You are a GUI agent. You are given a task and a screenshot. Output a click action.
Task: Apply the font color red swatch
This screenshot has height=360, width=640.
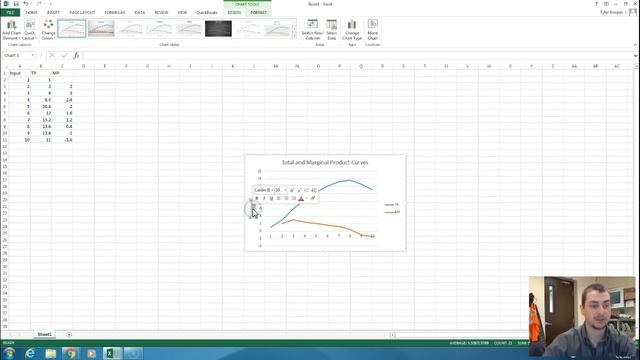point(301,198)
